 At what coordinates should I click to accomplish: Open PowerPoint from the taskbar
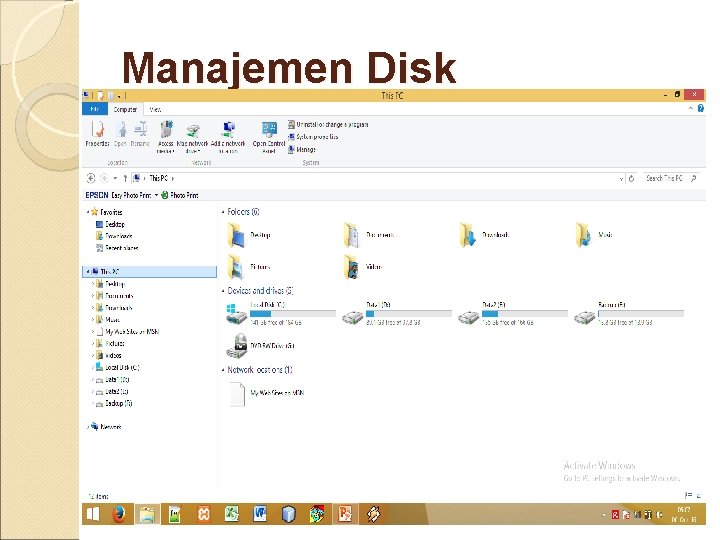tap(345, 514)
